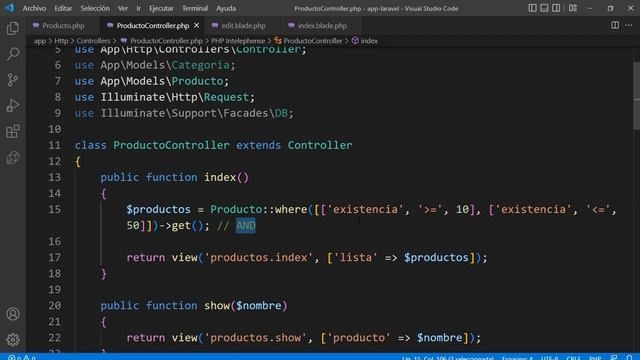Click the Http breadcrumb segment

(61, 41)
